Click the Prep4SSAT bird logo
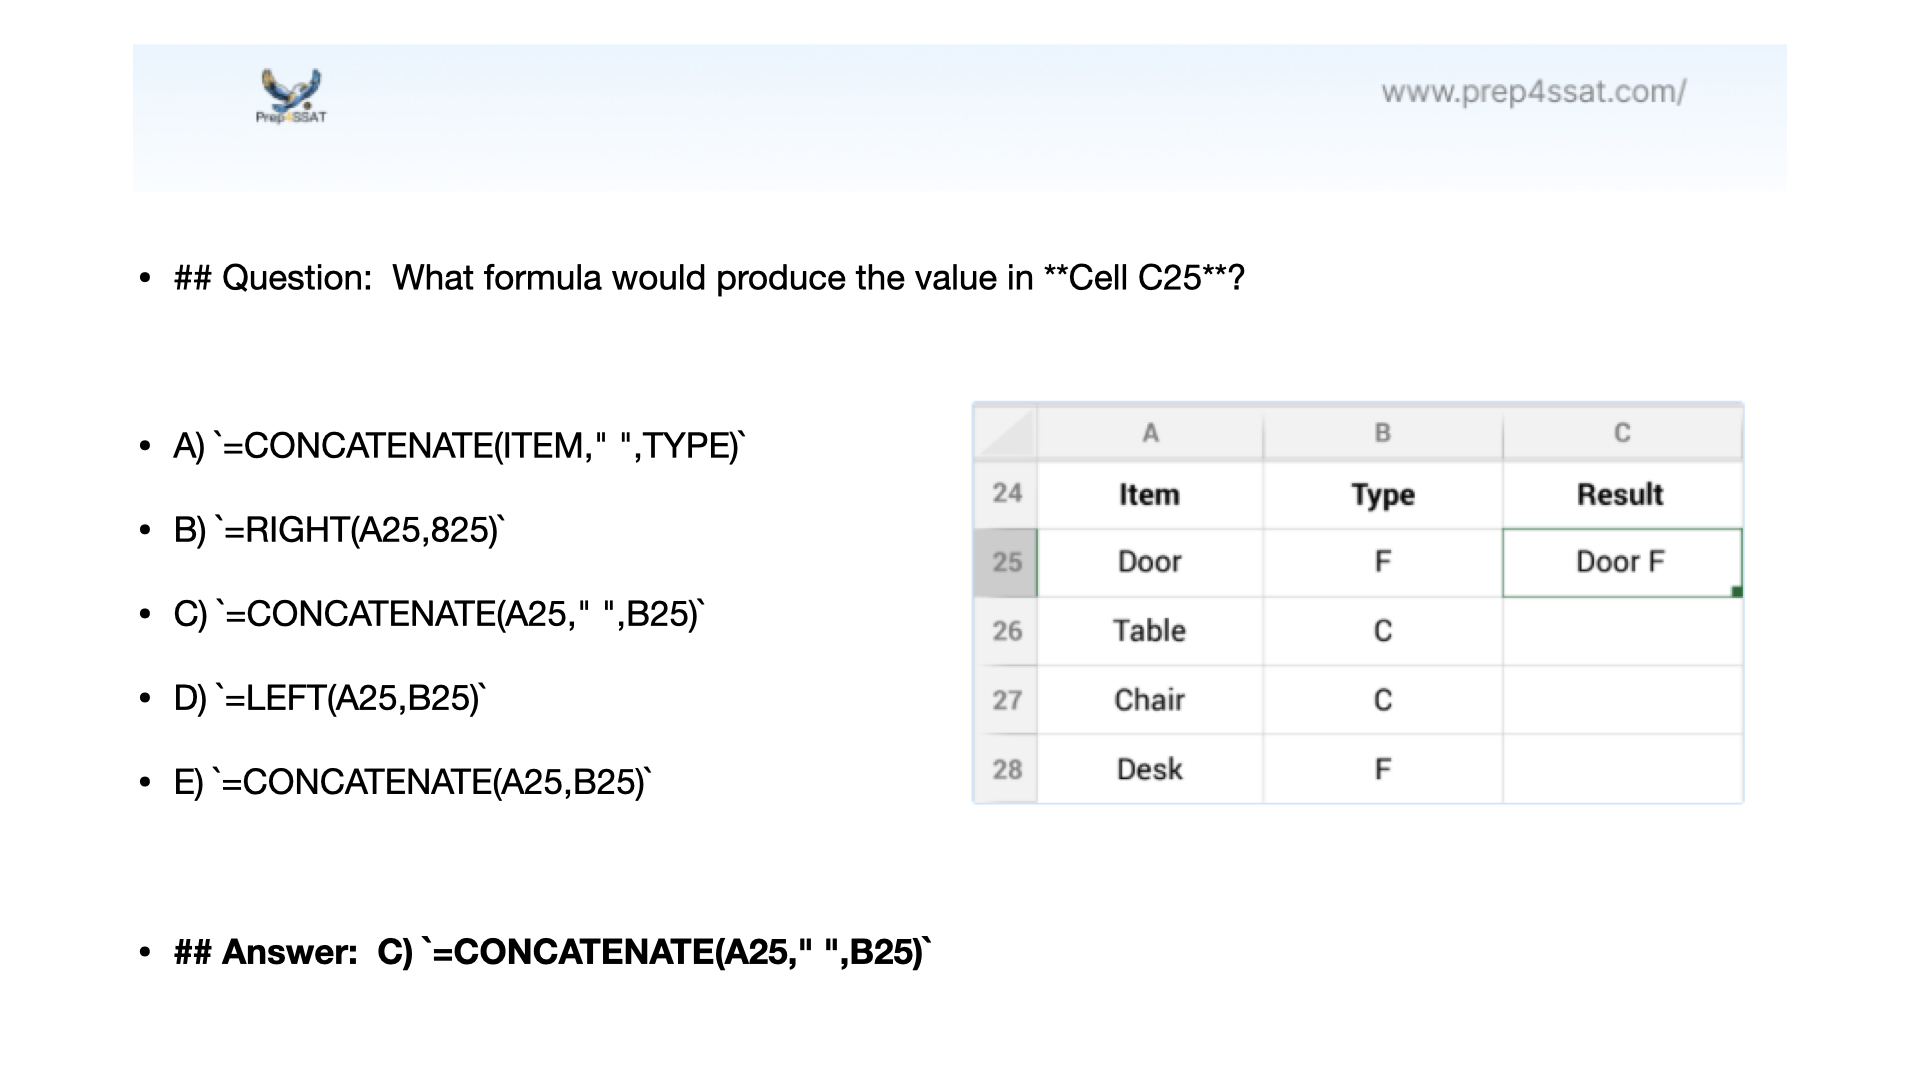The image size is (1920, 1080). tap(291, 94)
